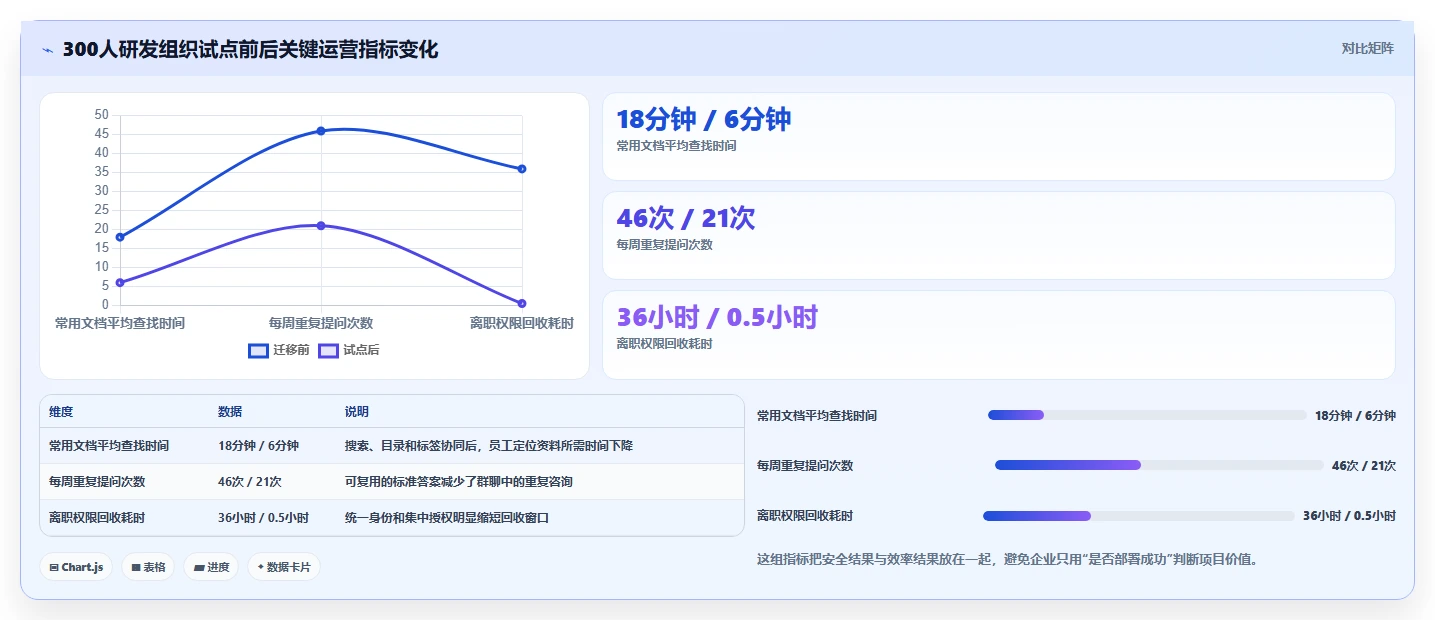The height and width of the screenshot is (620, 1435).
Task: Click the 试点后 data point at 21
Action: click(x=321, y=226)
